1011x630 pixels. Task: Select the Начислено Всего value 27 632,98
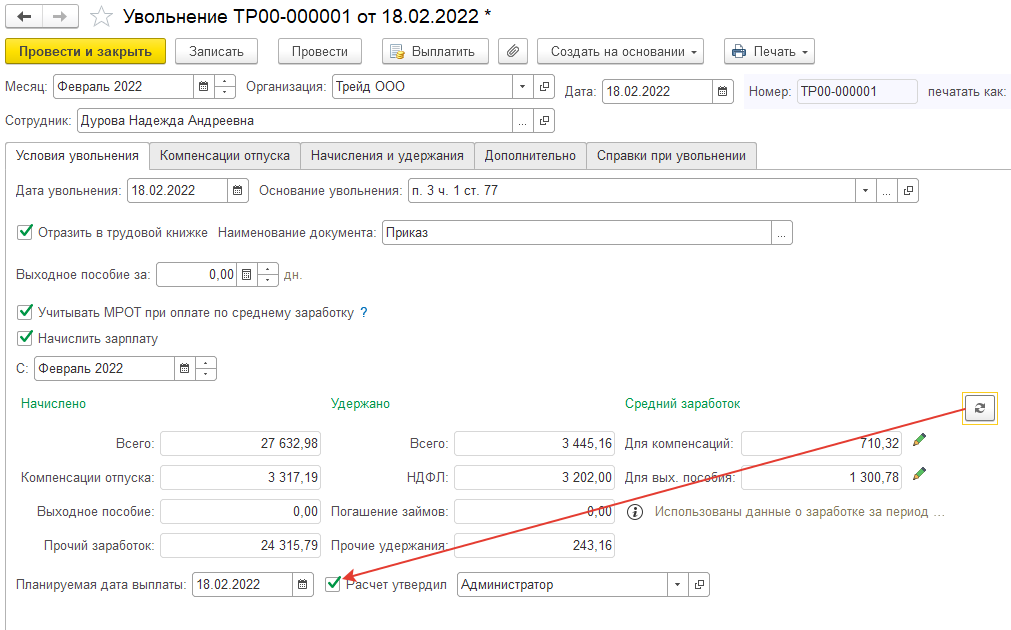(240, 444)
